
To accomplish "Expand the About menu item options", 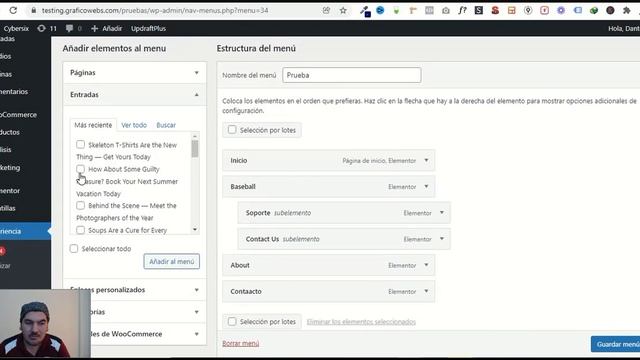I will (x=426, y=265).
